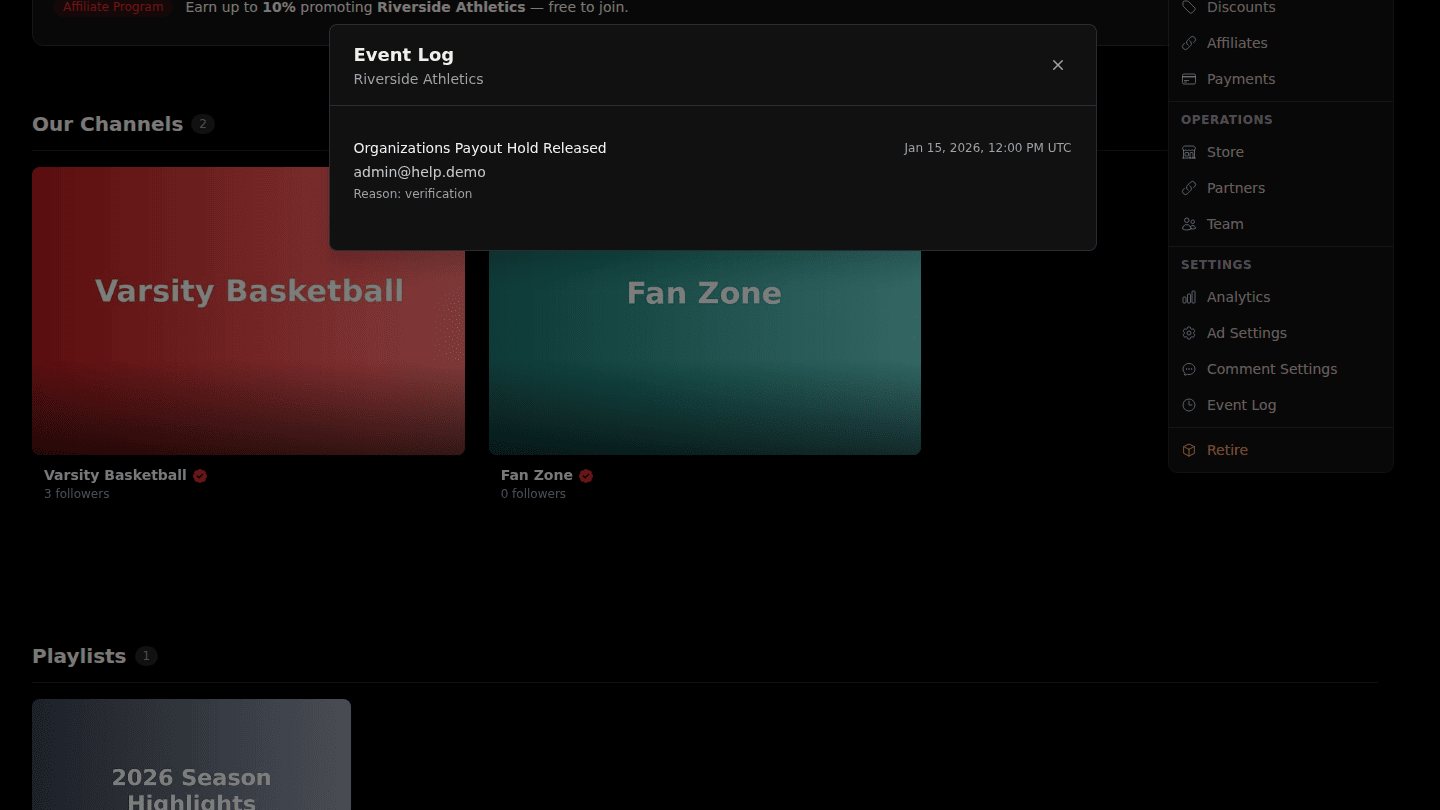The width and height of the screenshot is (1440, 810).
Task: Click the Payments card icon
Action: coord(1189,79)
